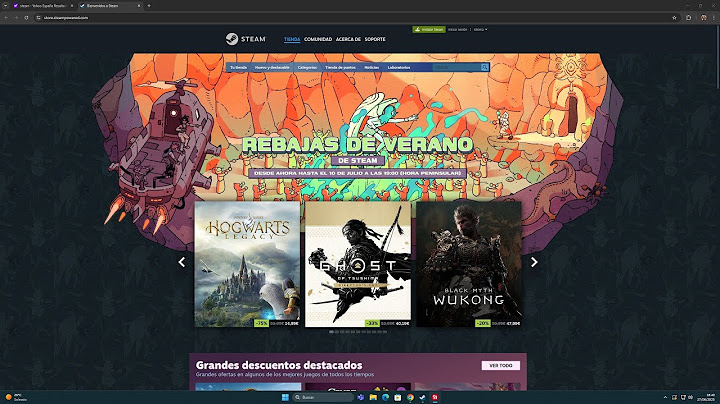
Task: Show hidden system tray icons
Action: coord(665,397)
